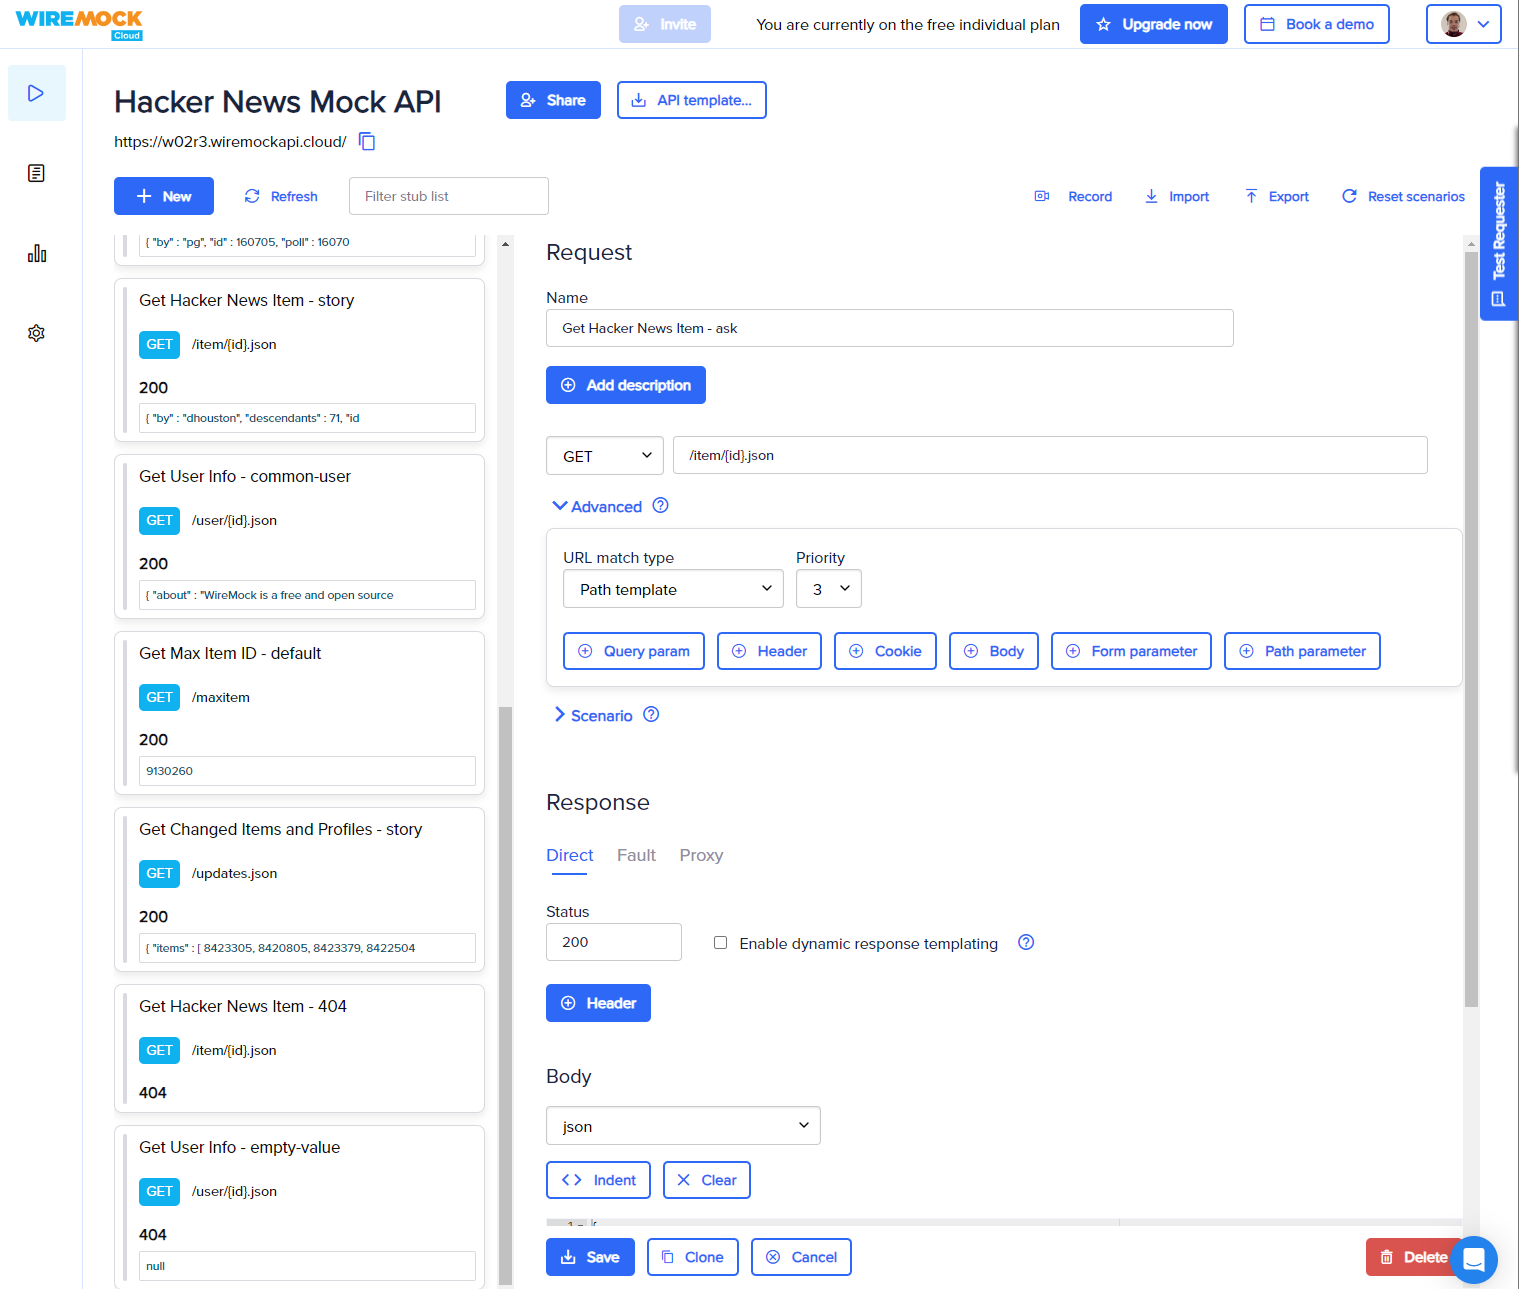Click Indent for the body
This screenshot has width=1519, height=1289.
pyautogui.click(x=598, y=1180)
